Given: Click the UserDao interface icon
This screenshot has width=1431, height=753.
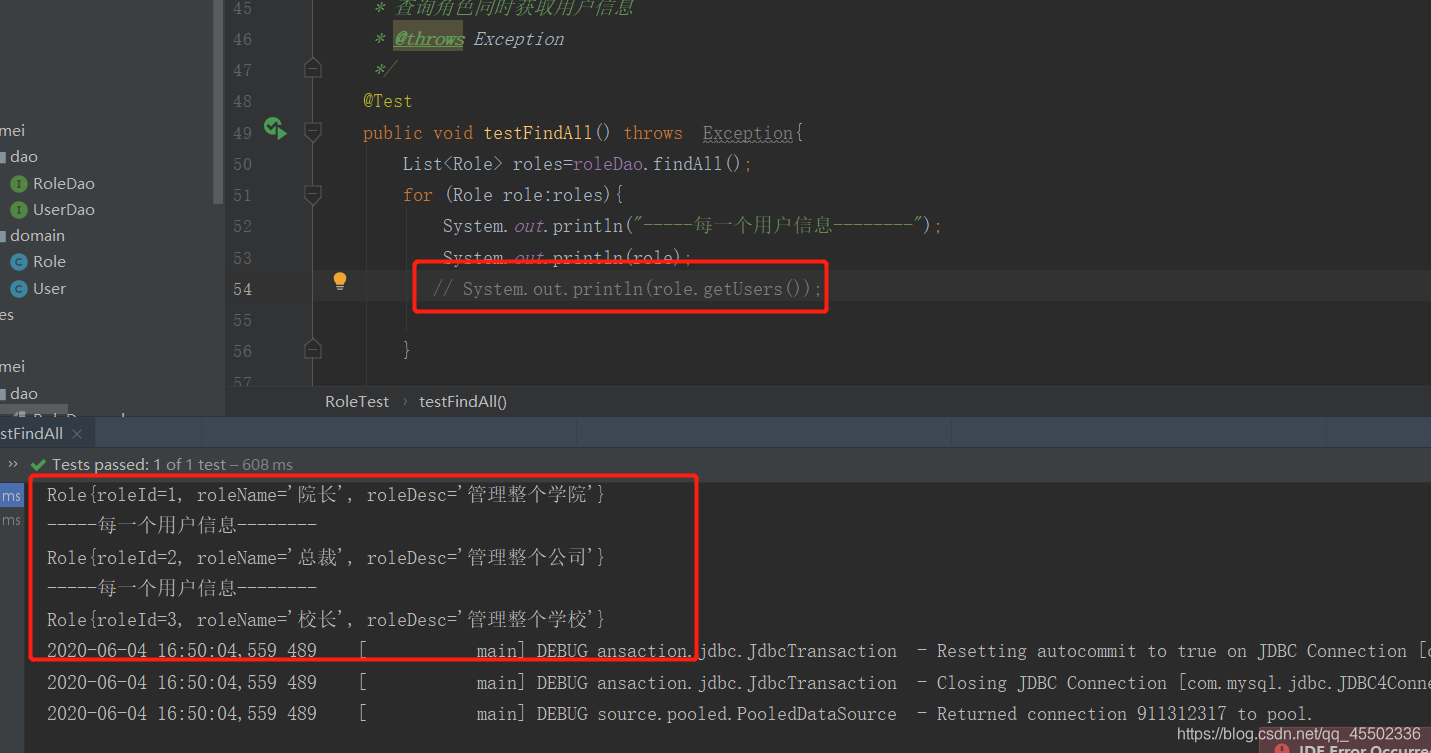Looking at the screenshot, I should point(18,210).
